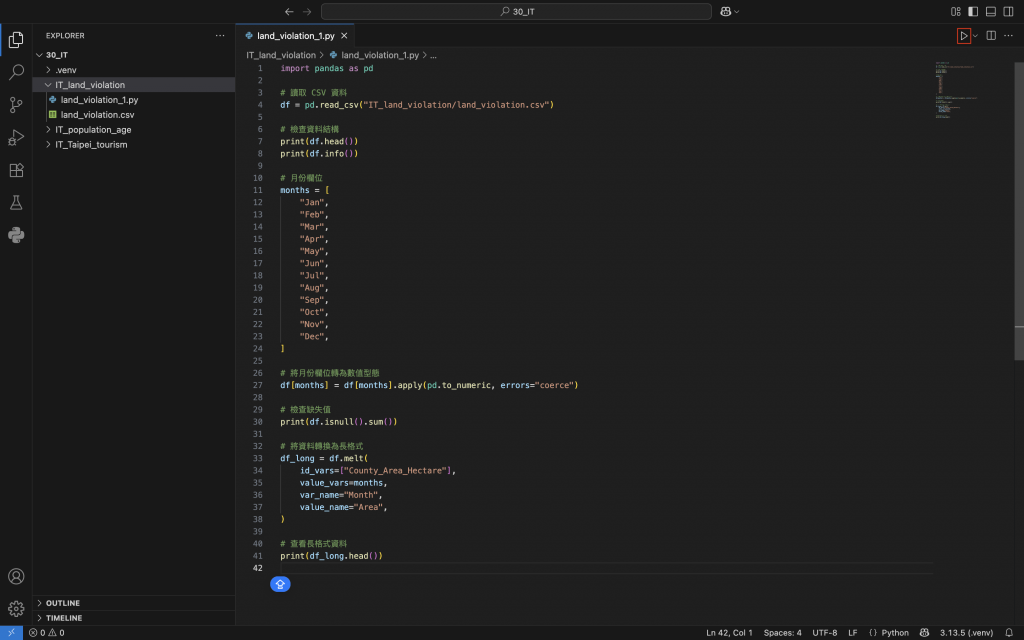Open the Extensions view

click(x=16, y=170)
